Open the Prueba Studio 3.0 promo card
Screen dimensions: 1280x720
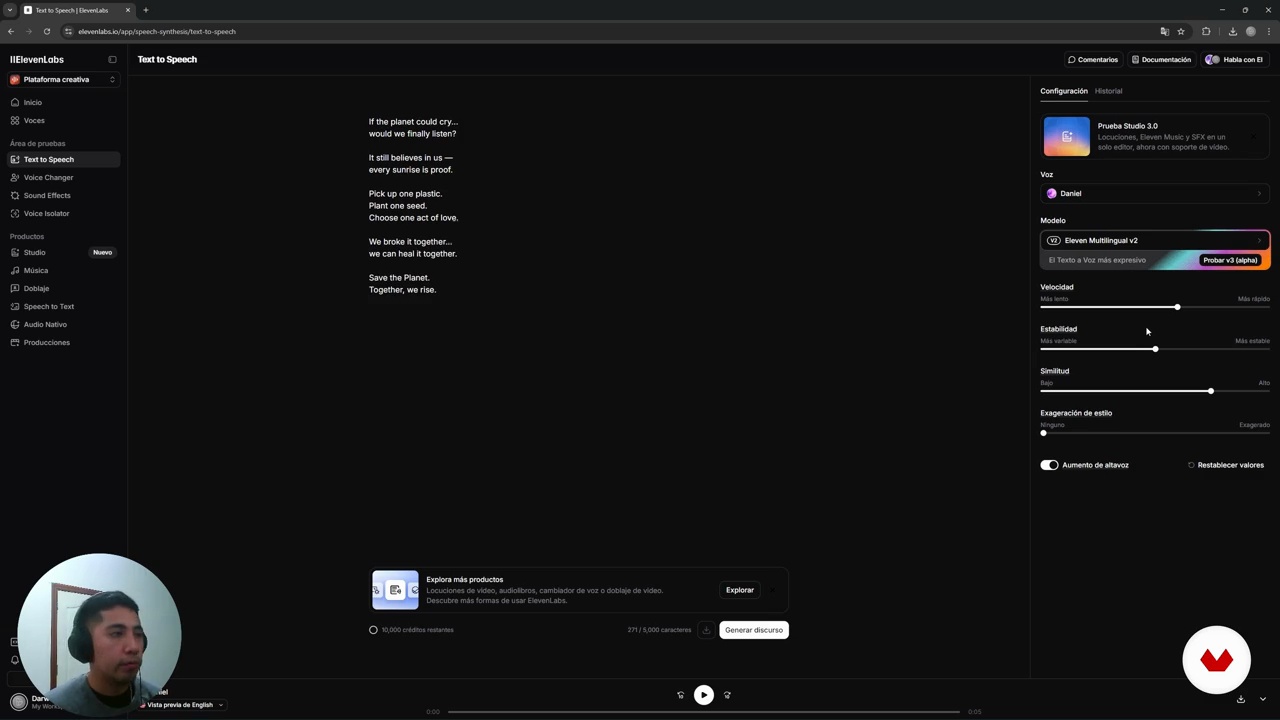1155,137
